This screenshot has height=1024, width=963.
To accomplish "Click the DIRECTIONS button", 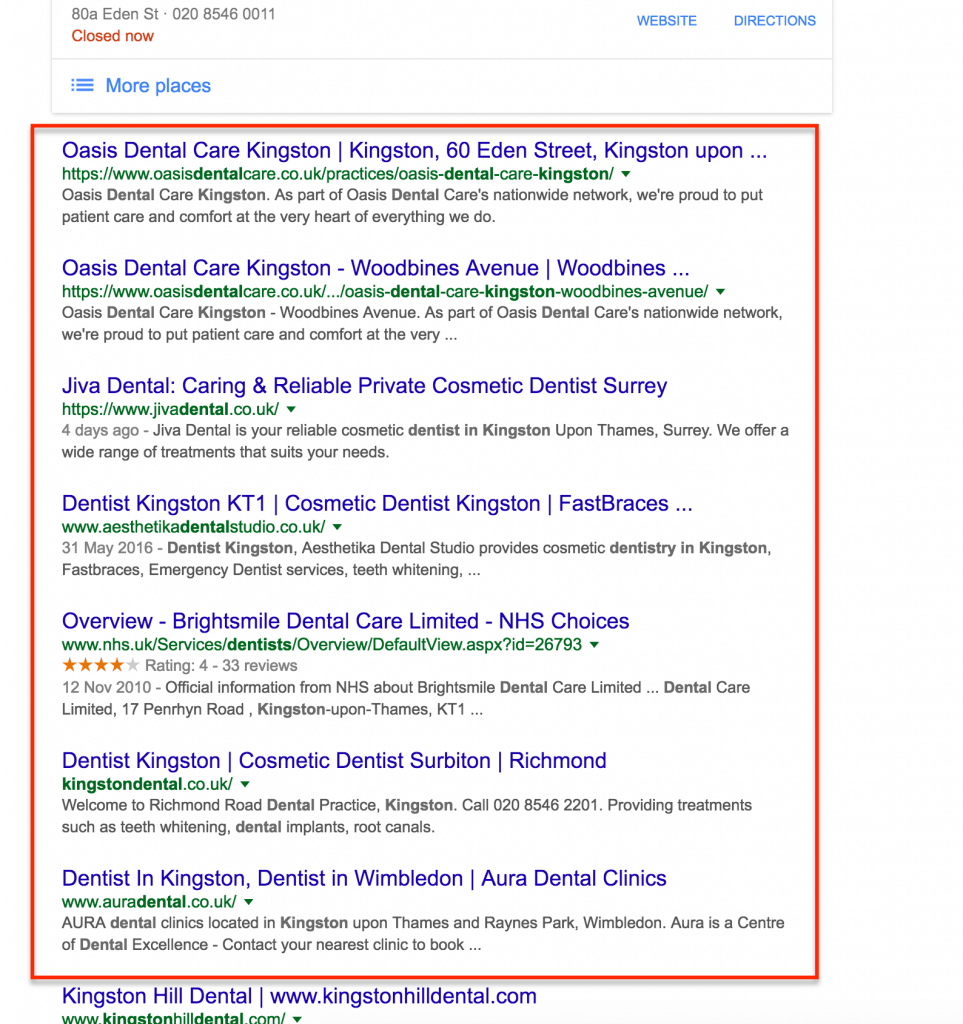I will tap(774, 21).
